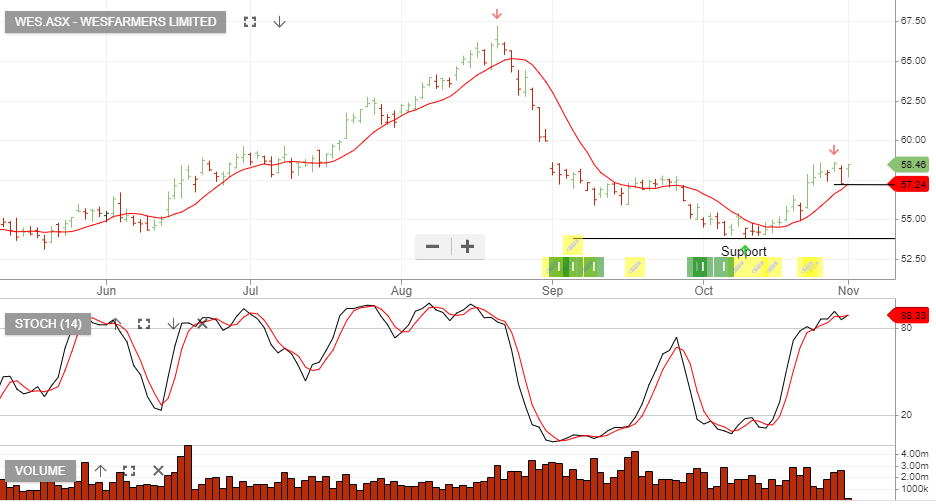Click the 4.00m volume axis label
The height and width of the screenshot is (504, 936).
[915, 454]
